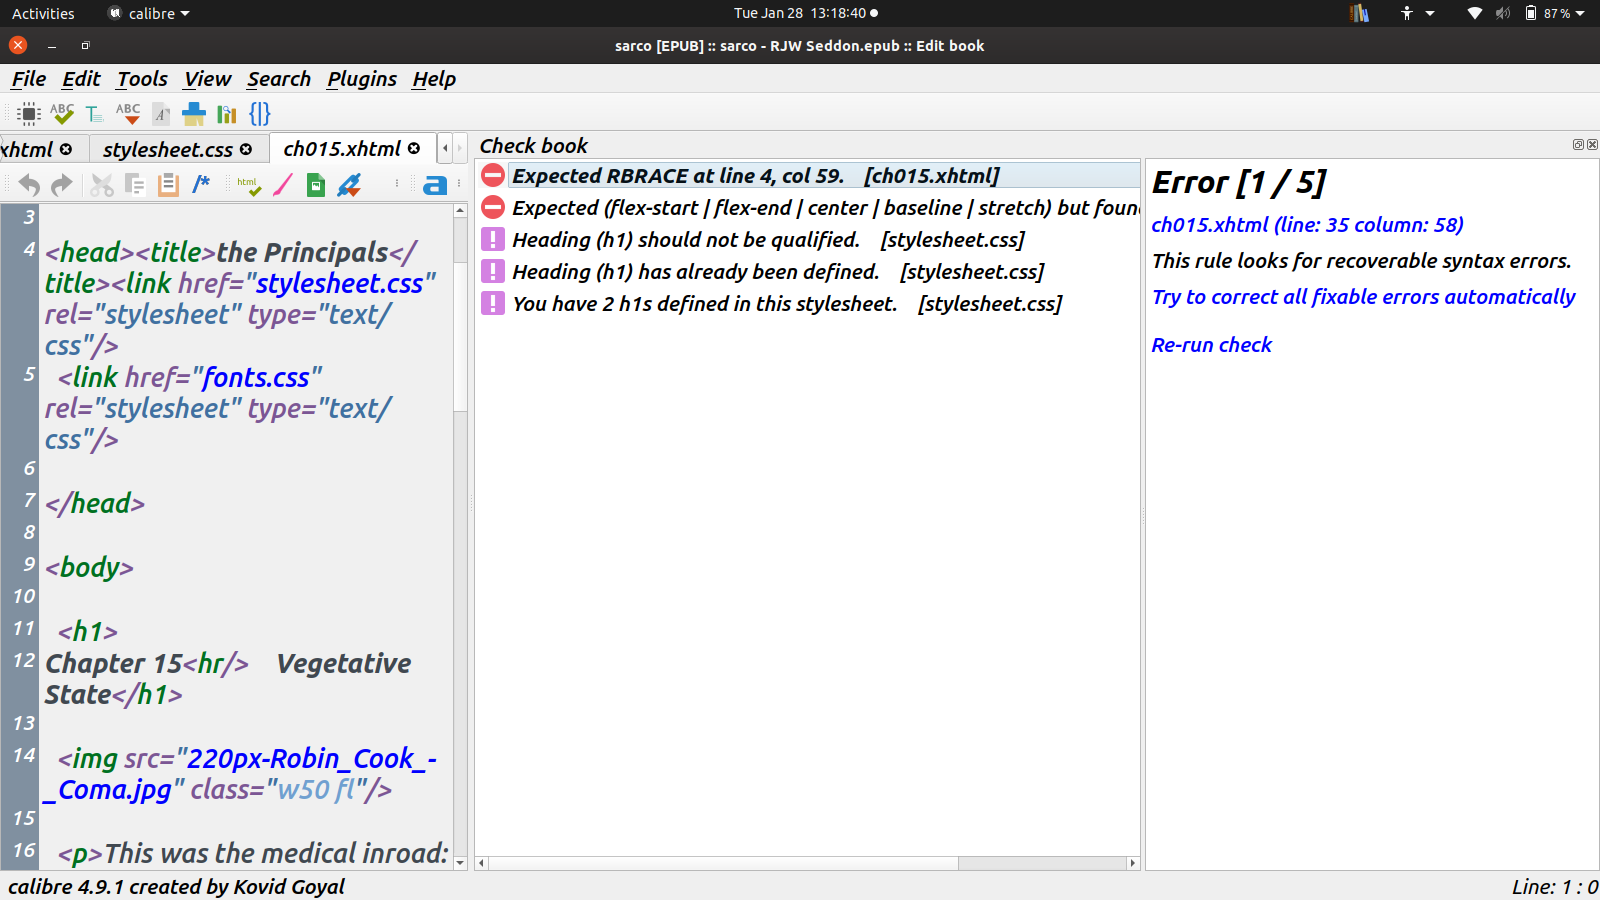This screenshot has height=900, width=1600.
Task: Open the Activities overview
Action: click(43, 13)
